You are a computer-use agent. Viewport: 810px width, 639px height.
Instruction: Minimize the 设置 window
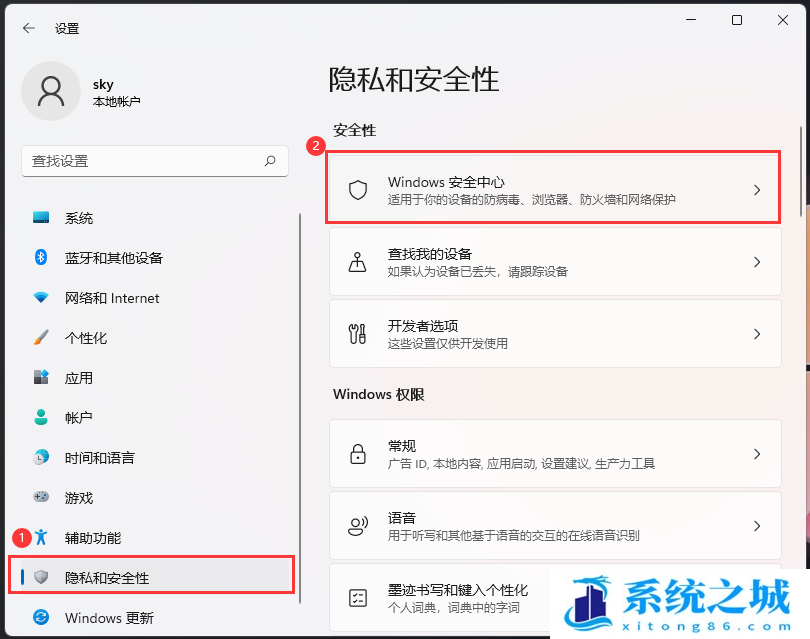point(691,20)
